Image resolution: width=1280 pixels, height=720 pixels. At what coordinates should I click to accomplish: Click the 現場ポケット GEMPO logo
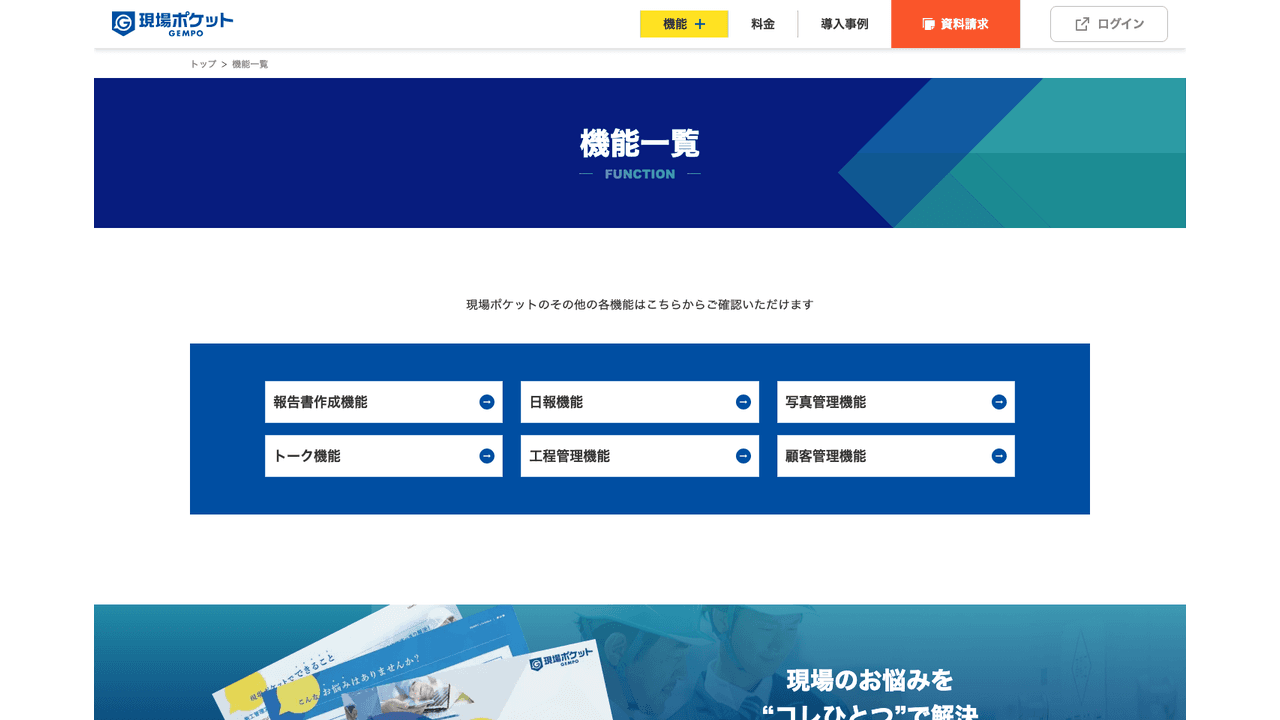pos(172,23)
